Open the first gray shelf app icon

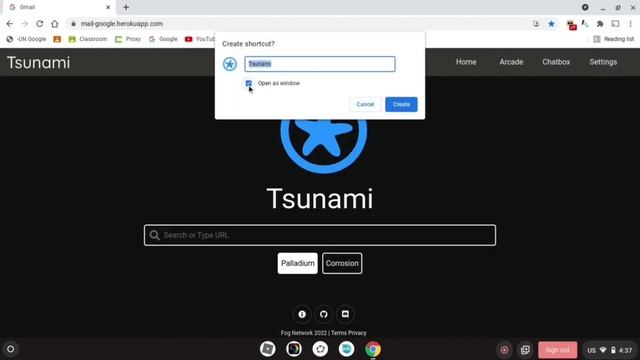click(x=268, y=349)
